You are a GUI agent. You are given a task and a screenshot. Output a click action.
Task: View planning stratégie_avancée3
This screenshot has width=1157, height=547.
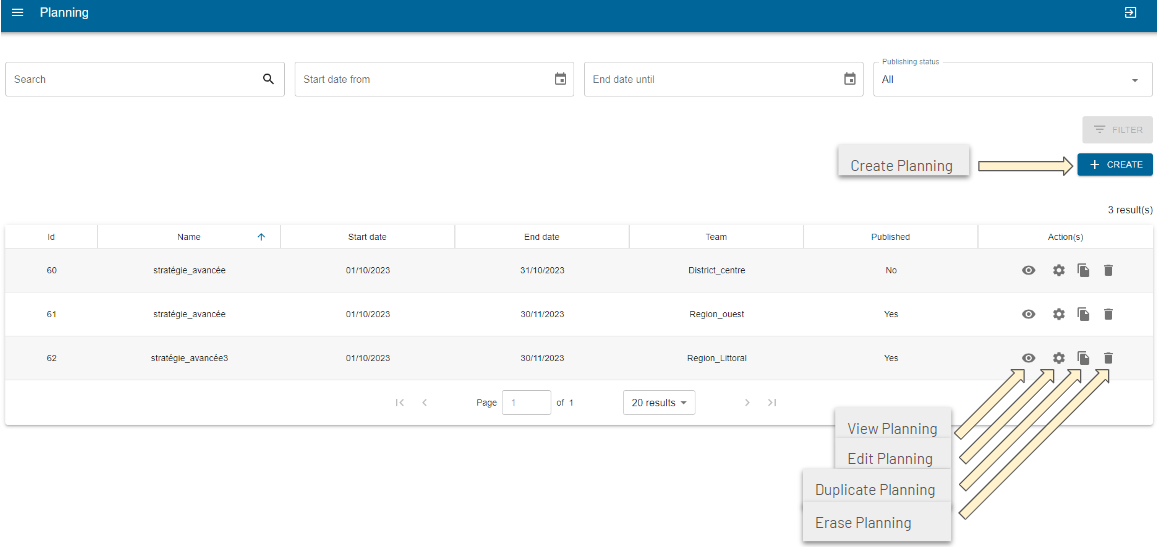pos(1029,358)
